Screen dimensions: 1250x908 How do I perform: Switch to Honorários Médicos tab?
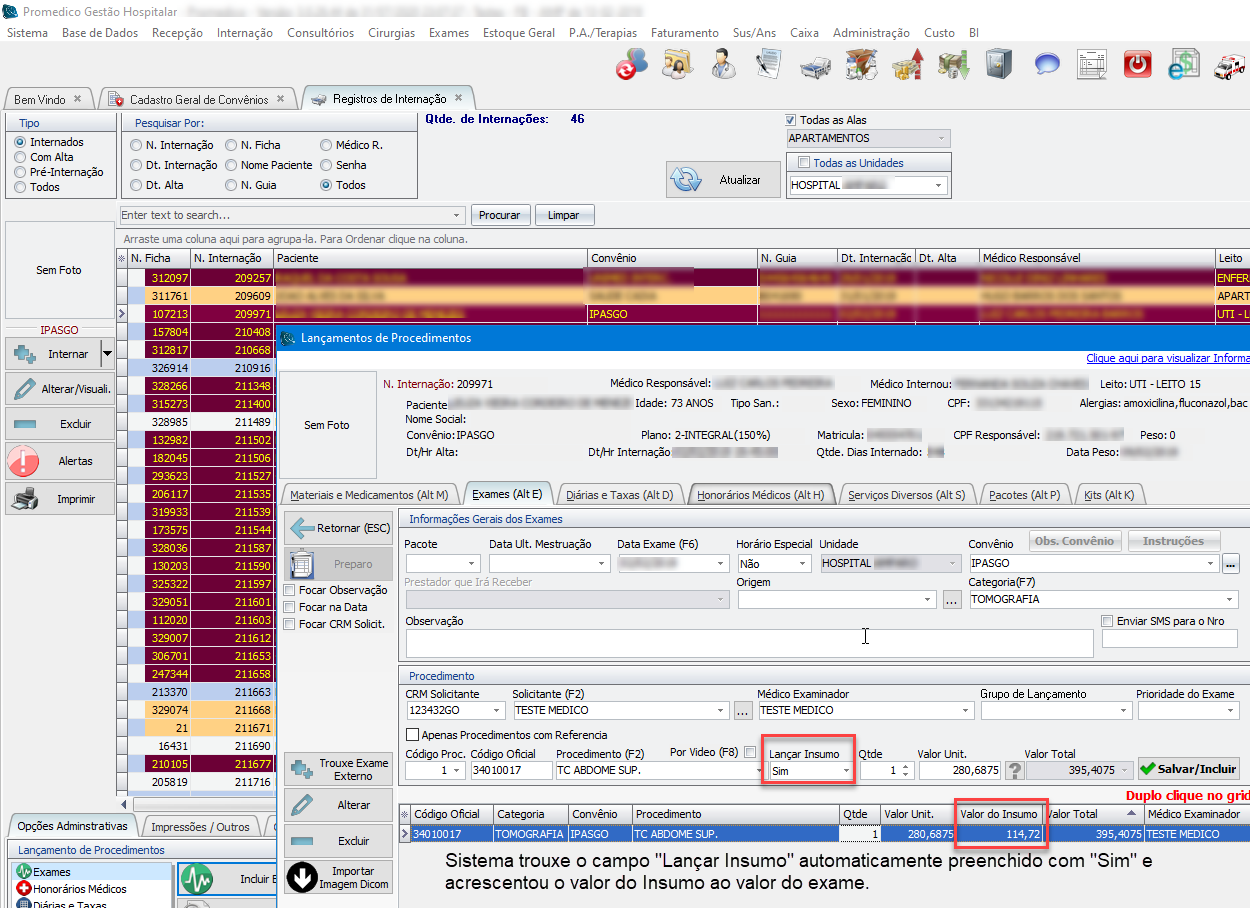(x=760, y=494)
